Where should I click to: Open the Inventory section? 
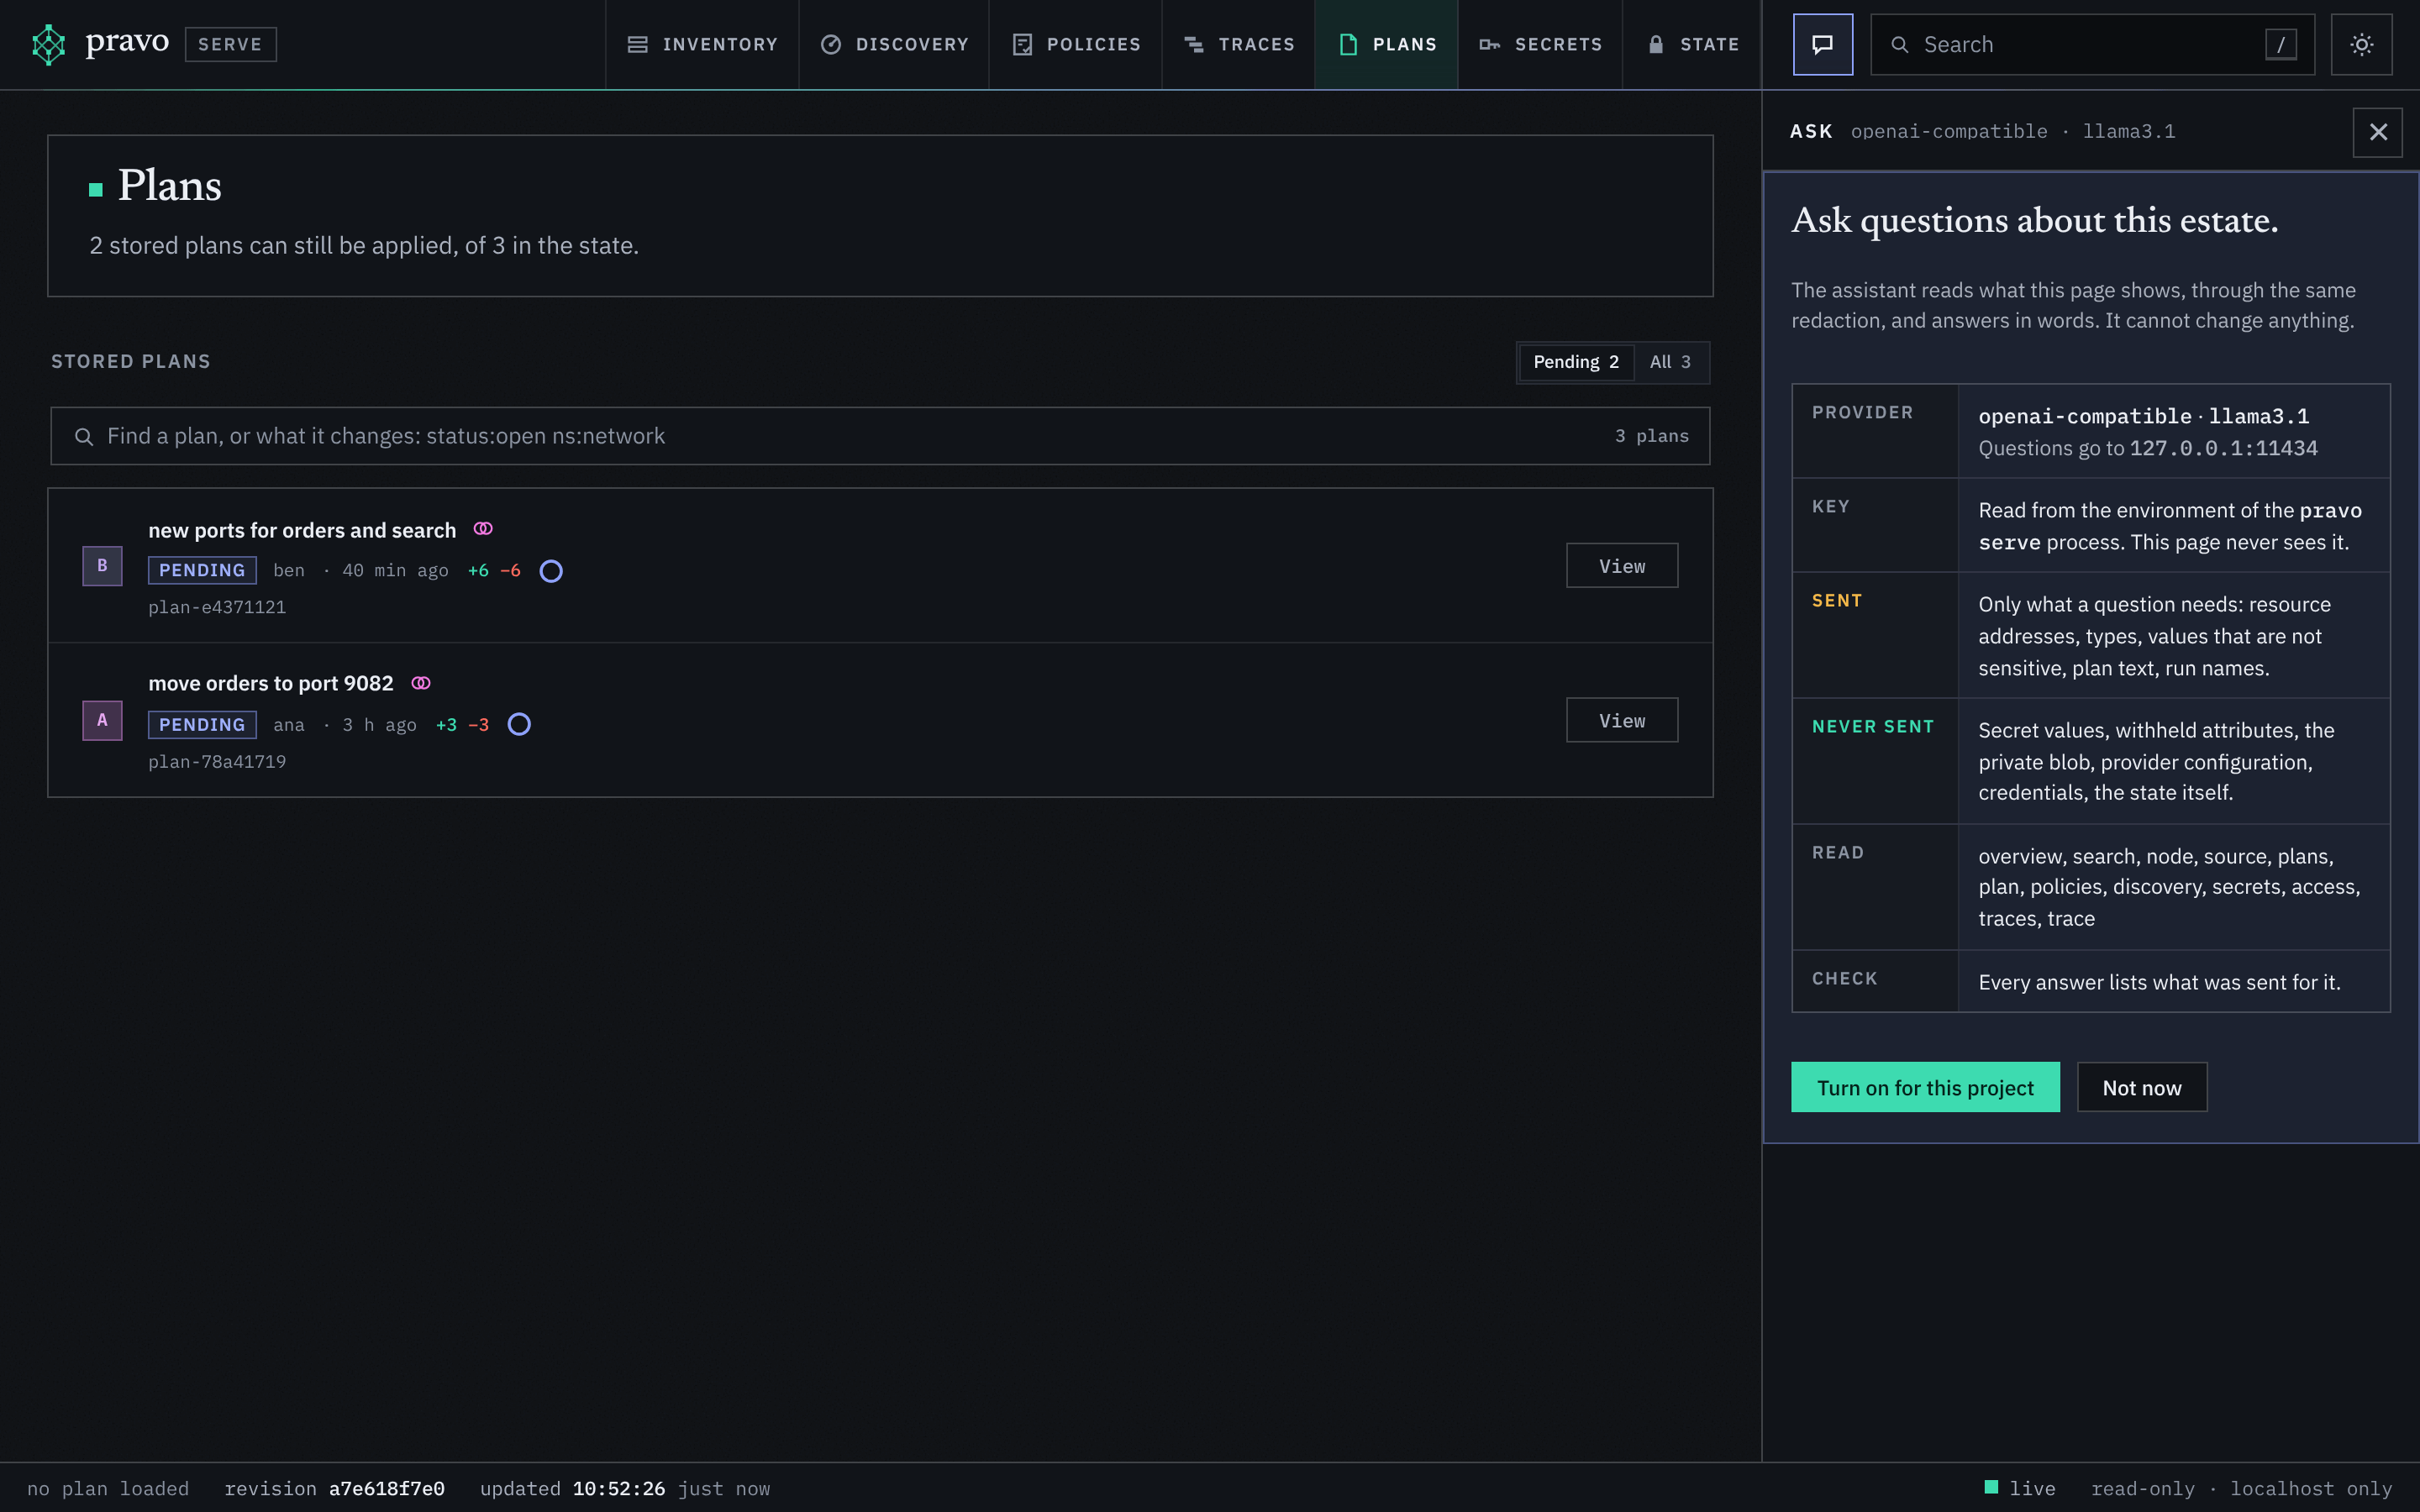(702, 44)
